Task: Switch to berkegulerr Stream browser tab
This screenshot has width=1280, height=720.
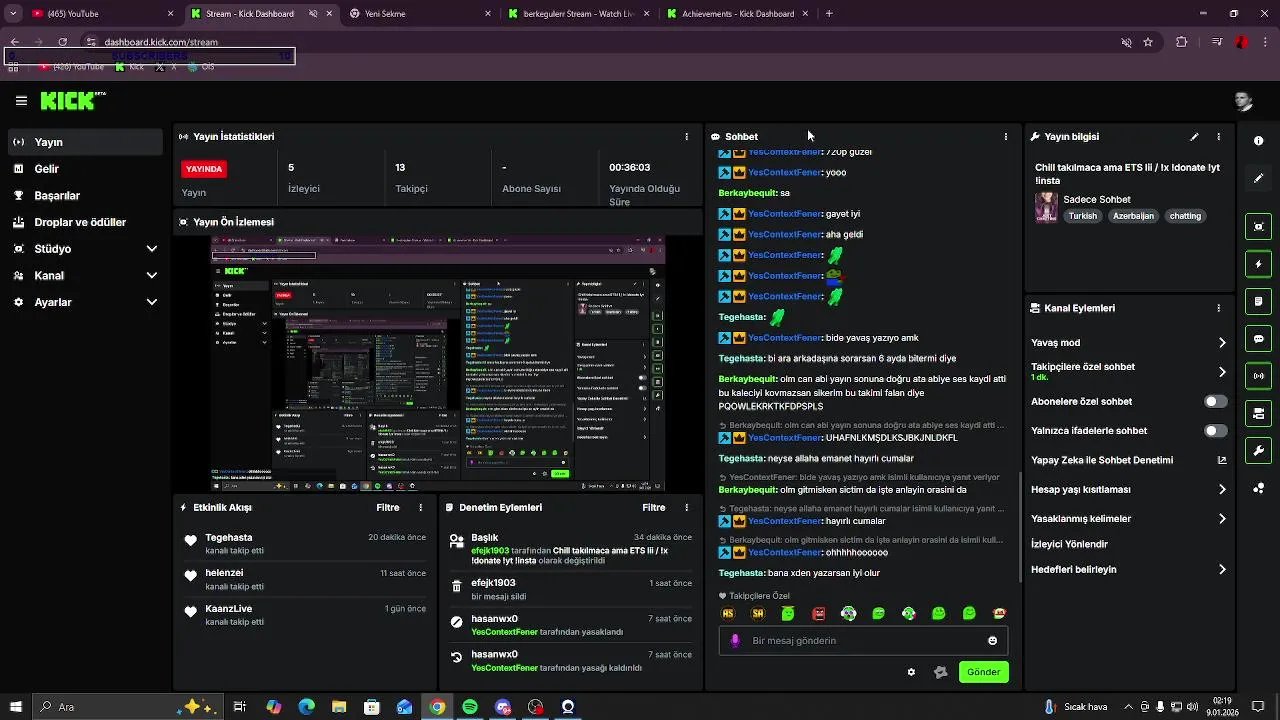Action: [578, 14]
